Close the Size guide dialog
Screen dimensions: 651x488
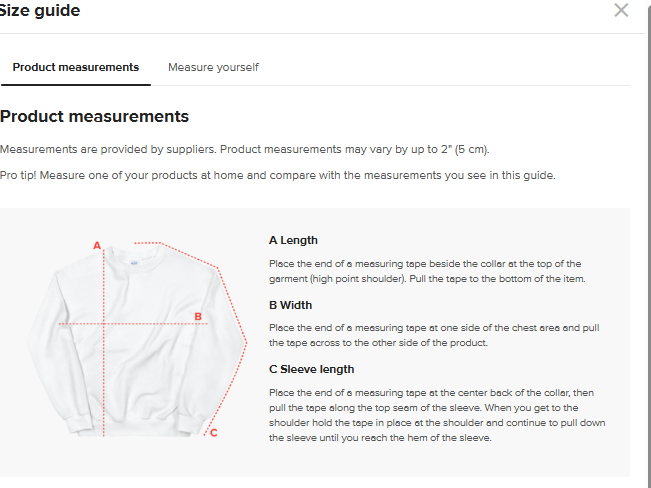coord(621,11)
